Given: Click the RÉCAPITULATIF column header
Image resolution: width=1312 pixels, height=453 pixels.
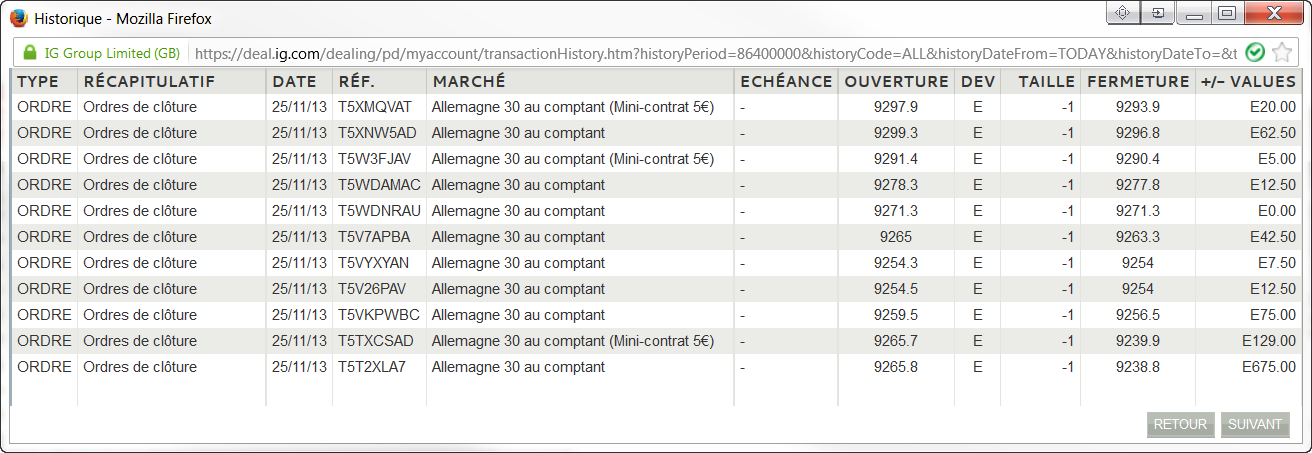Looking at the screenshot, I should (149, 82).
